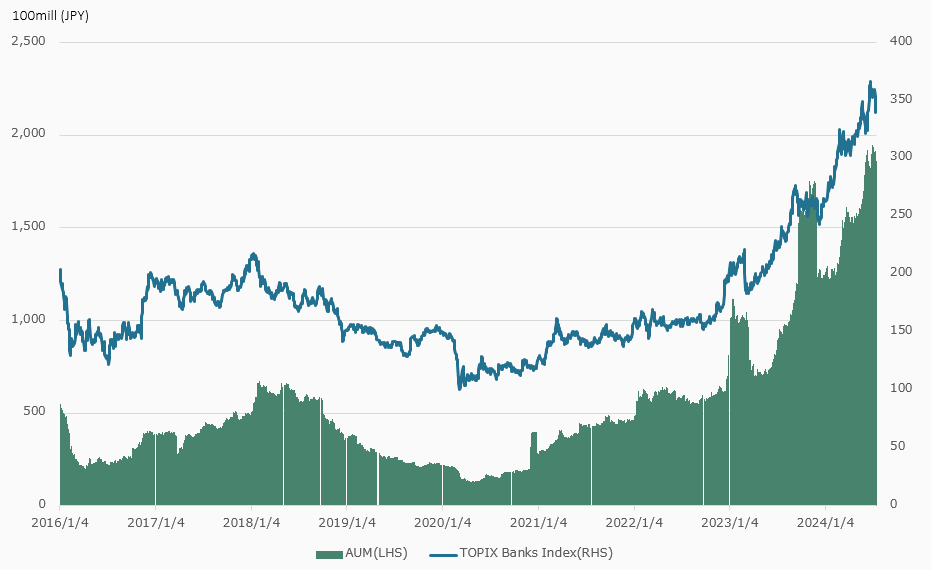
Task: Click the 2022/1/4 date on x-axis
Action: coord(634,523)
